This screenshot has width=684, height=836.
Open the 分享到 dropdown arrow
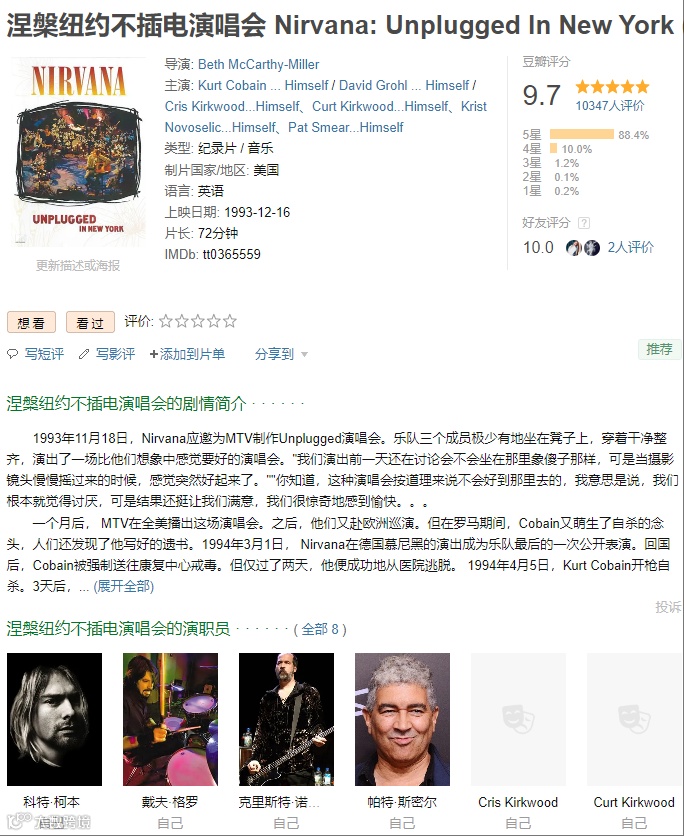click(x=304, y=355)
